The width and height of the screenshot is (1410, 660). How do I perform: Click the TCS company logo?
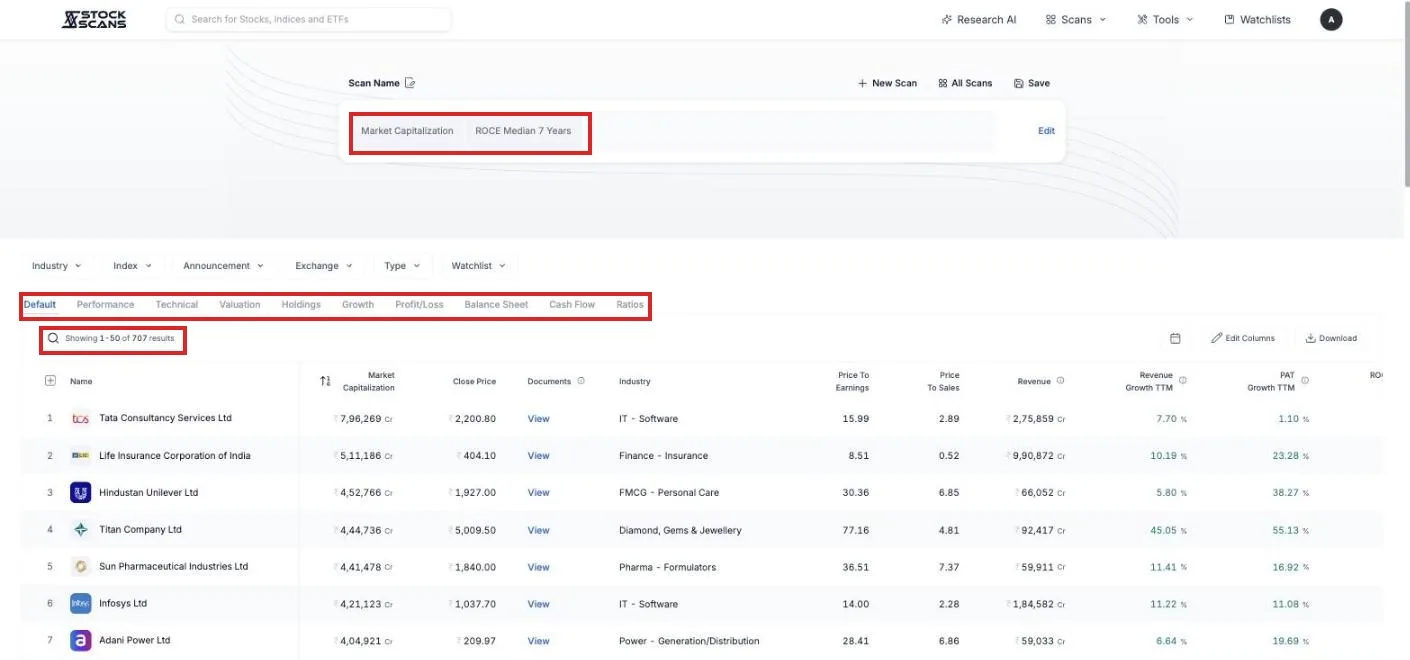point(81,419)
